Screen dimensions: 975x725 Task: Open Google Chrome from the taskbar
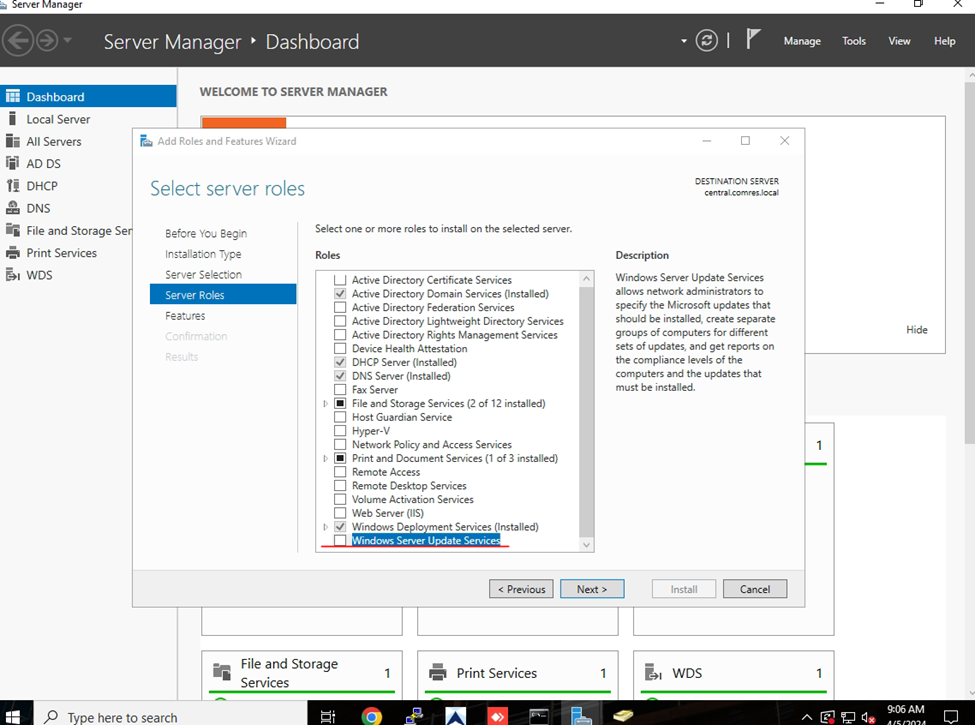372,716
